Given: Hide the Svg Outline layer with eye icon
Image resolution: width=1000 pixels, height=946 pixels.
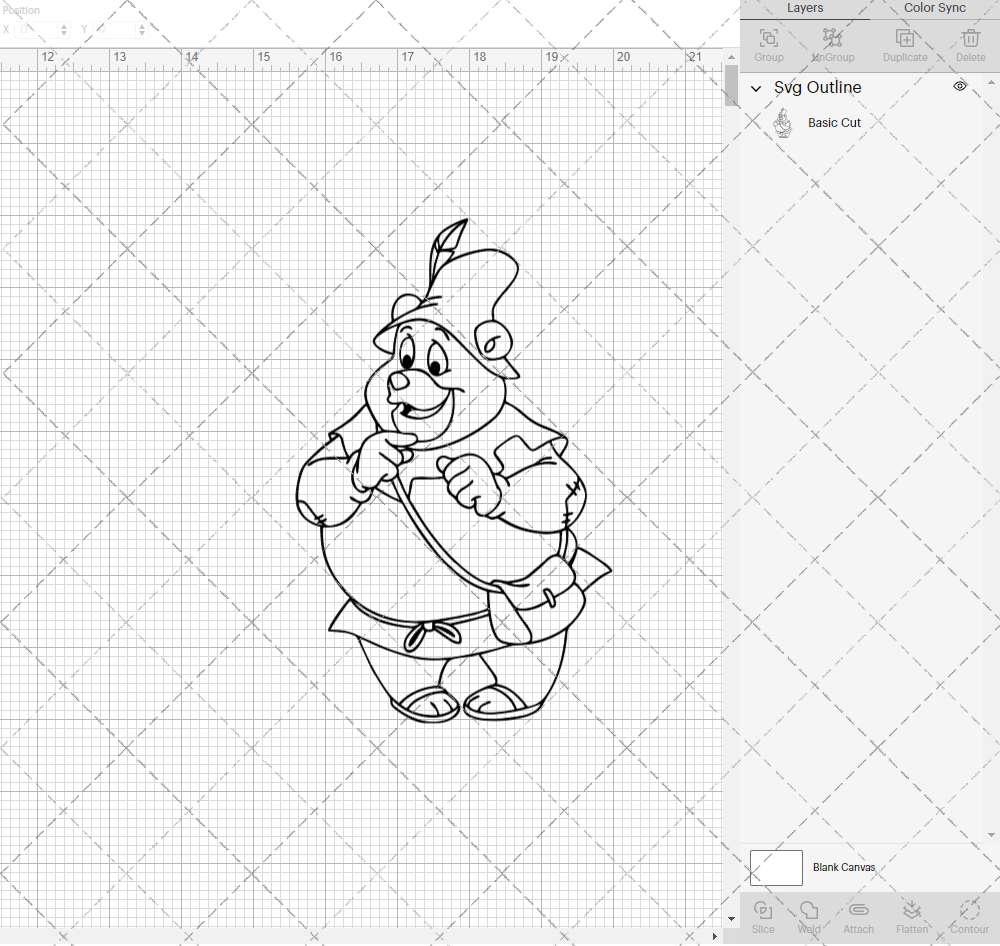Looking at the screenshot, I should 960,87.
